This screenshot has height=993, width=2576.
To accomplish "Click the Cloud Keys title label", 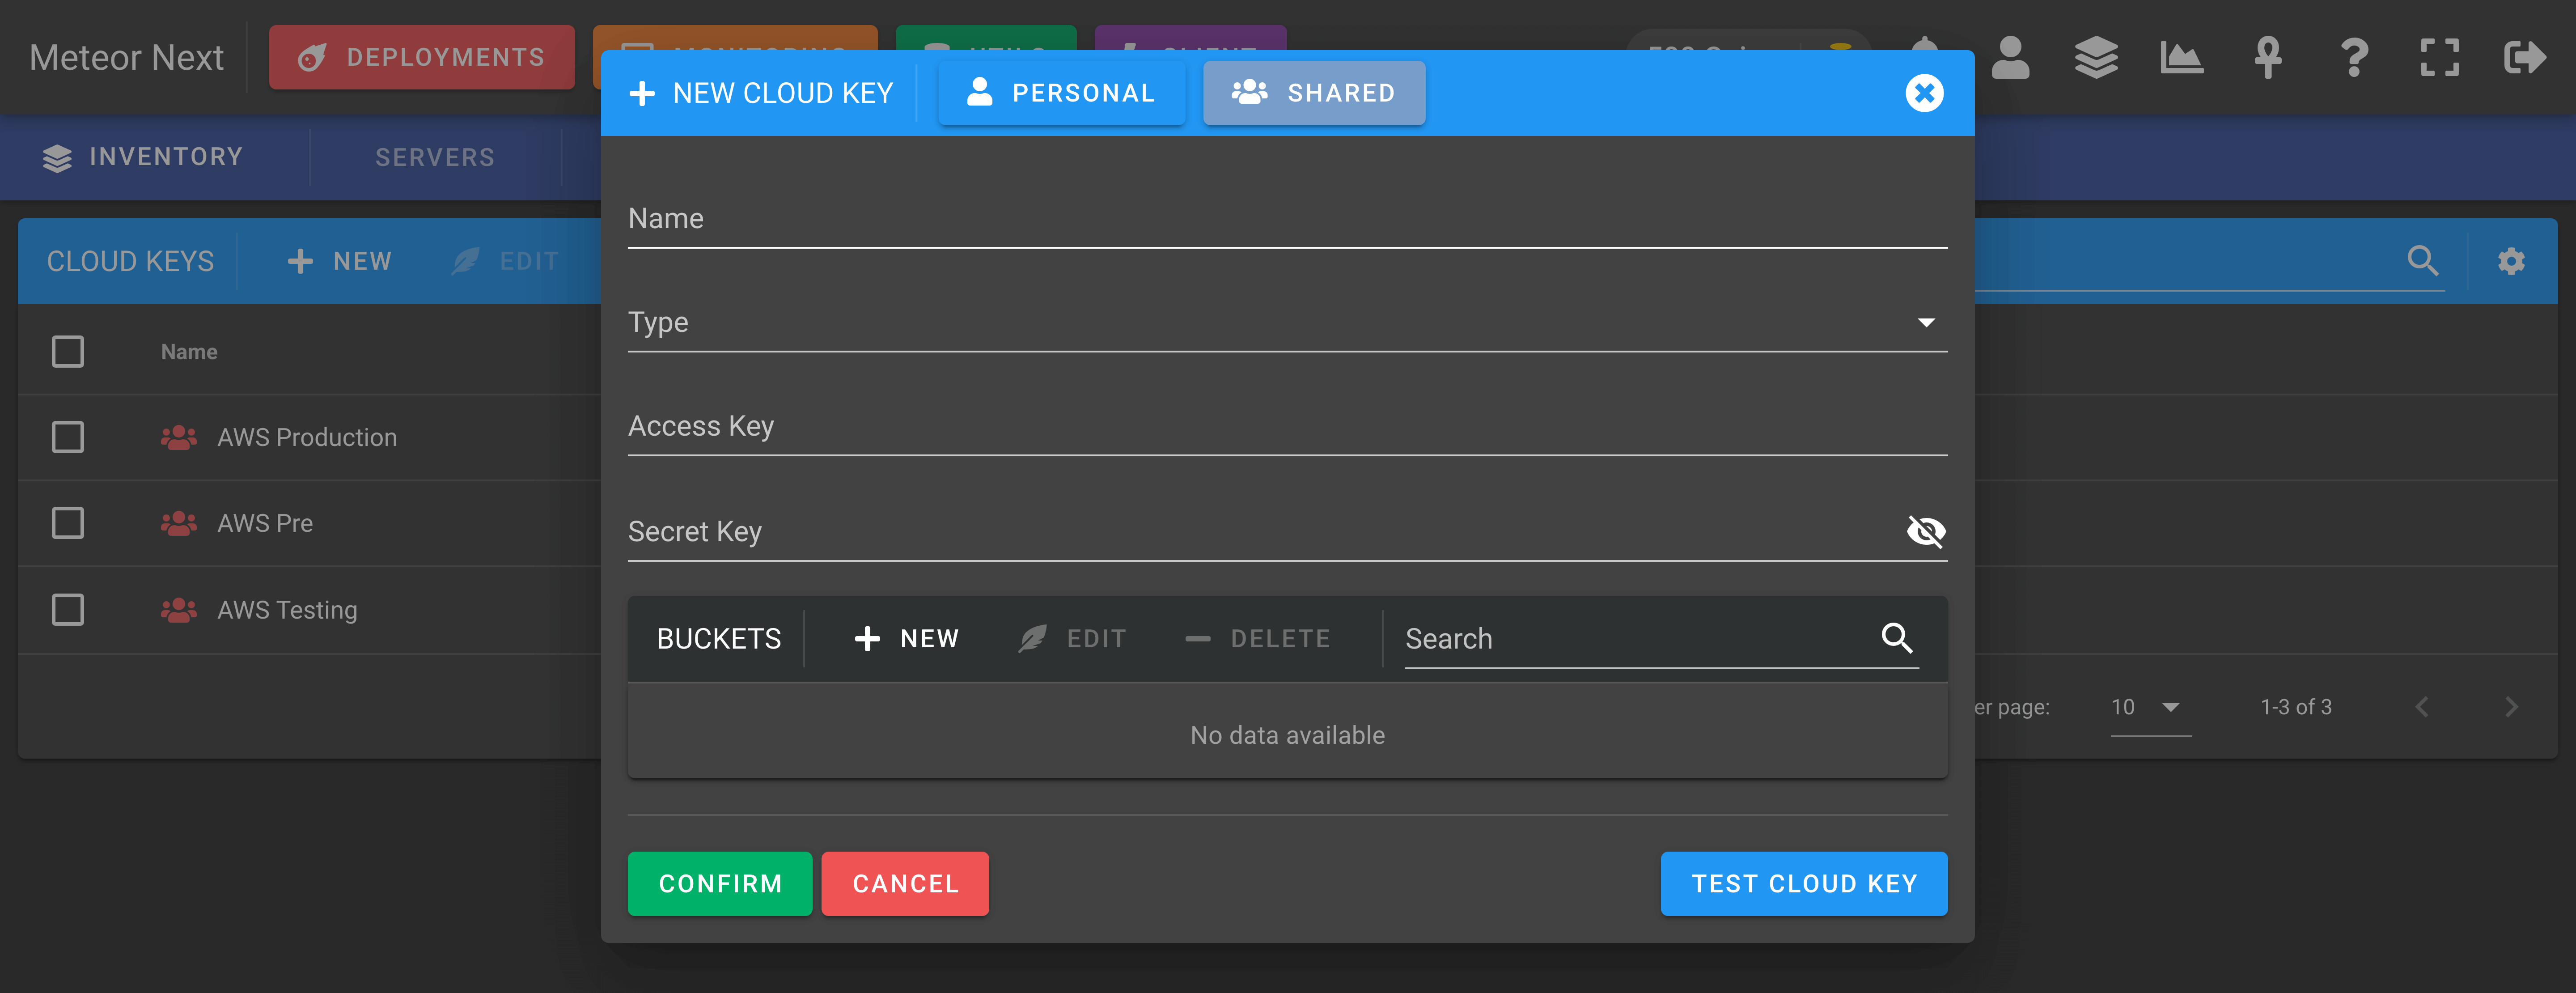I will tap(130, 262).
